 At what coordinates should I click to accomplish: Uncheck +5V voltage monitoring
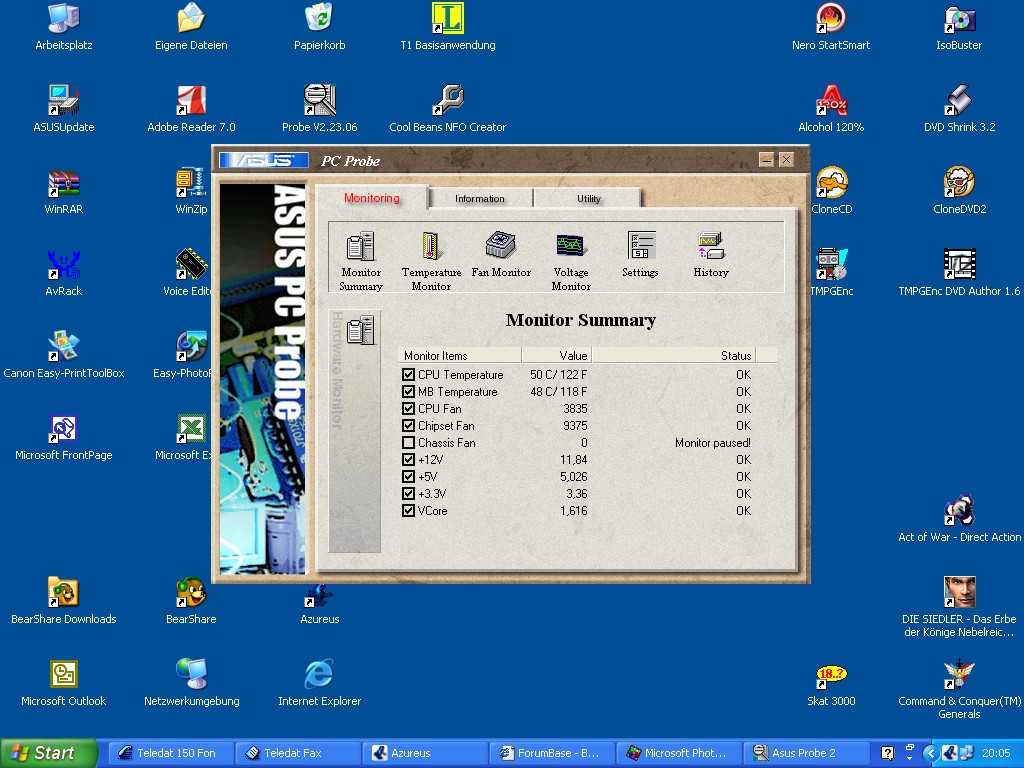(408, 476)
